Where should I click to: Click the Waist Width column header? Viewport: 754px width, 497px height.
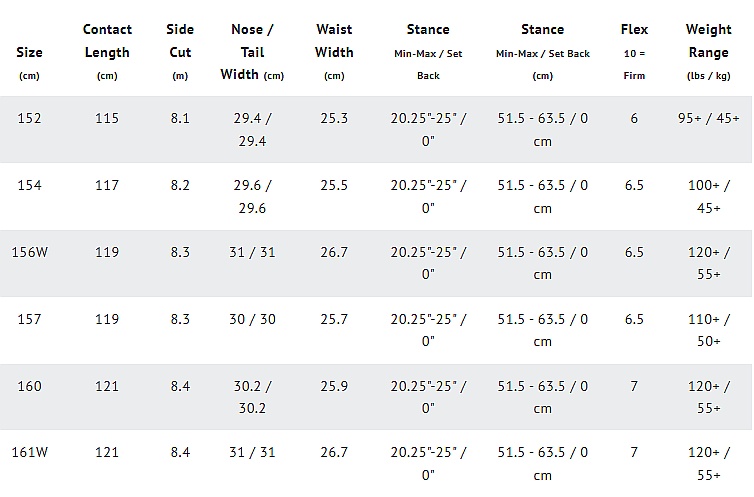[x=334, y=41]
